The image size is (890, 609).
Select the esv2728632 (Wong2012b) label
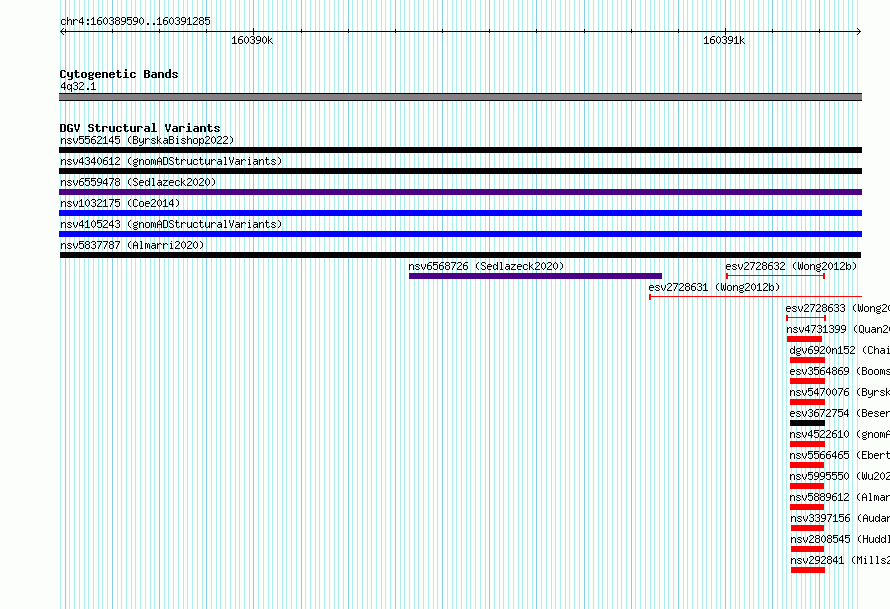[x=791, y=266]
